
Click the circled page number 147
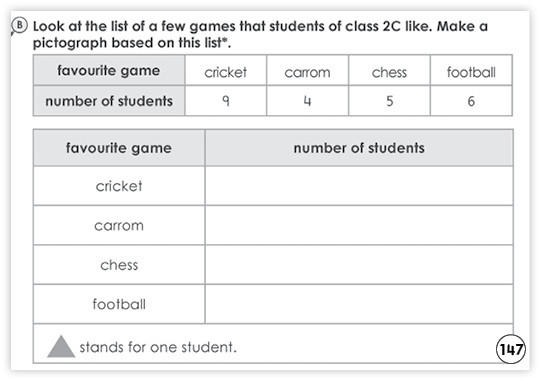pos(511,349)
